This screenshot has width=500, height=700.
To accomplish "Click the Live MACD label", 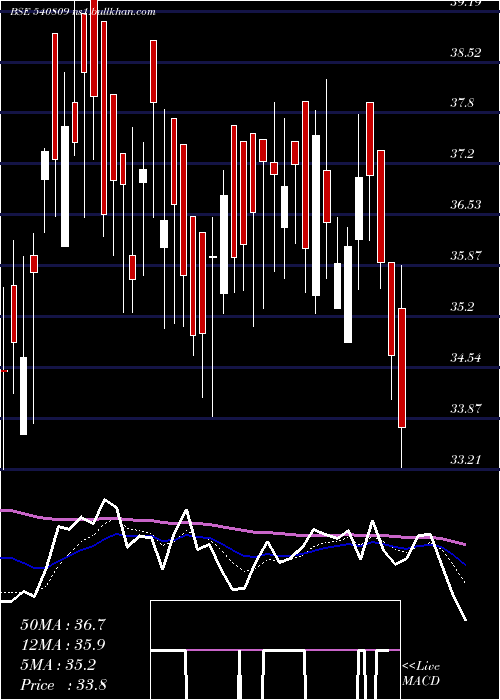I will [421, 673].
